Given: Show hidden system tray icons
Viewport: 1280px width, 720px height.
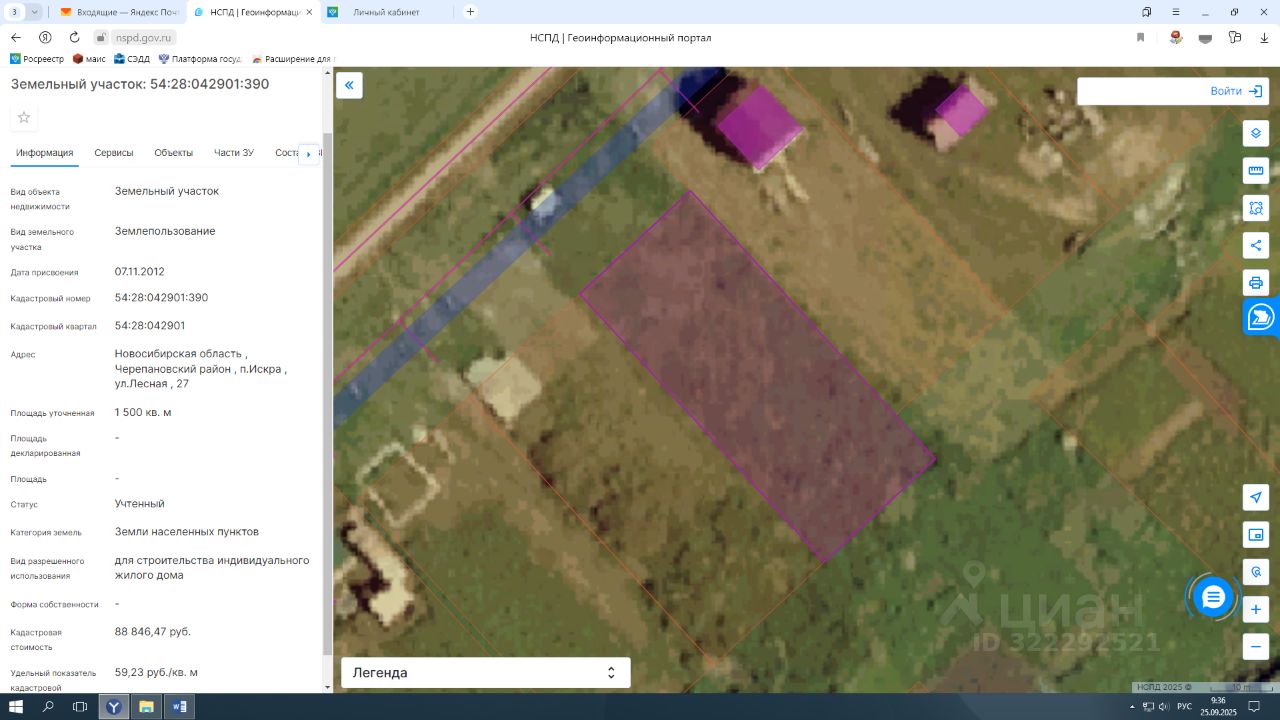Looking at the screenshot, I should [1131, 707].
